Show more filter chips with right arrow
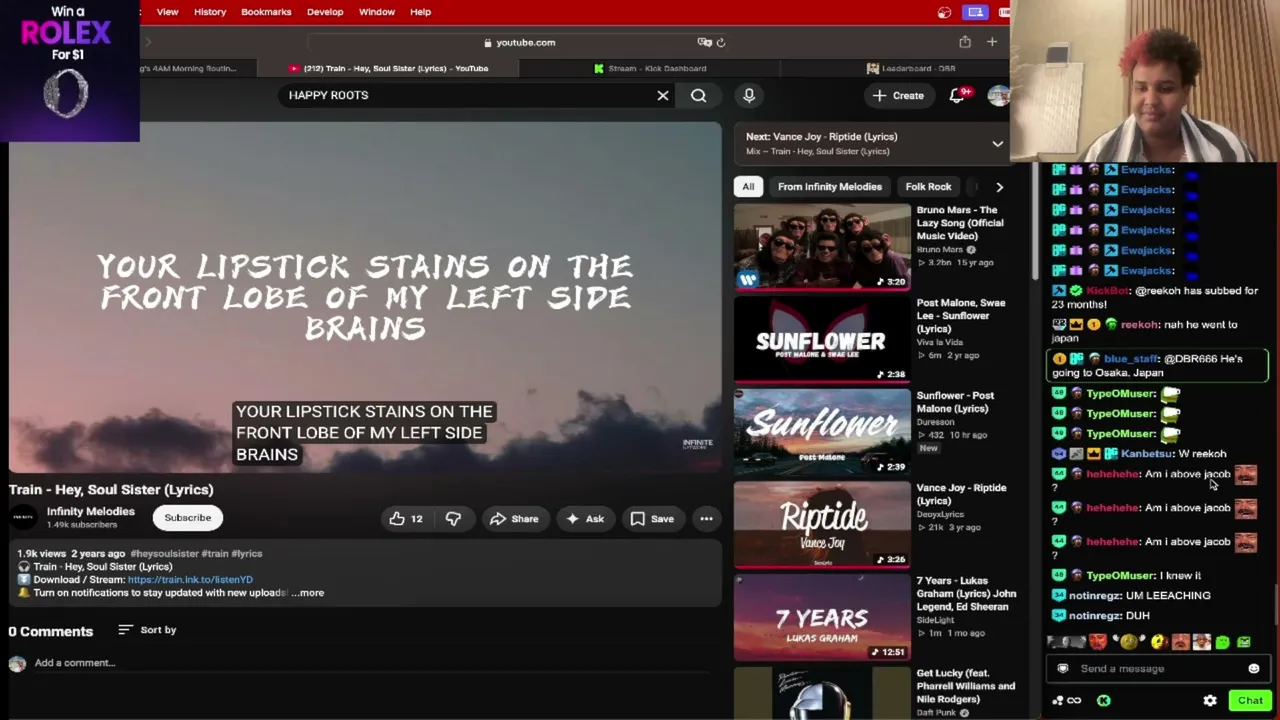Screen dimensions: 1280x720 point(999,186)
